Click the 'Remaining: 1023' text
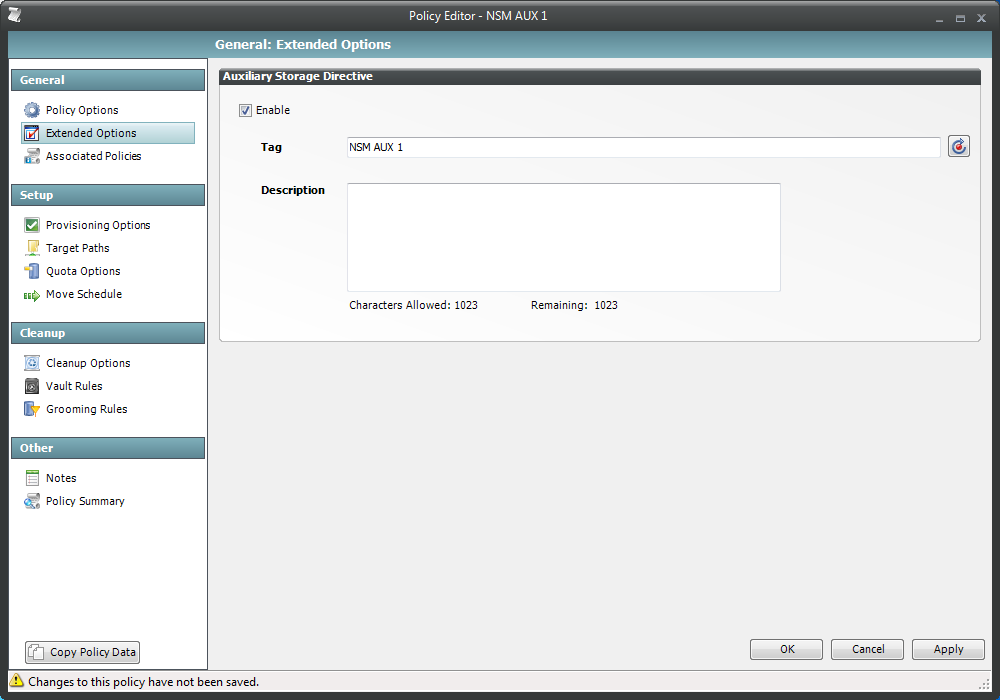Screen dimensions: 1000x700 coord(574,305)
